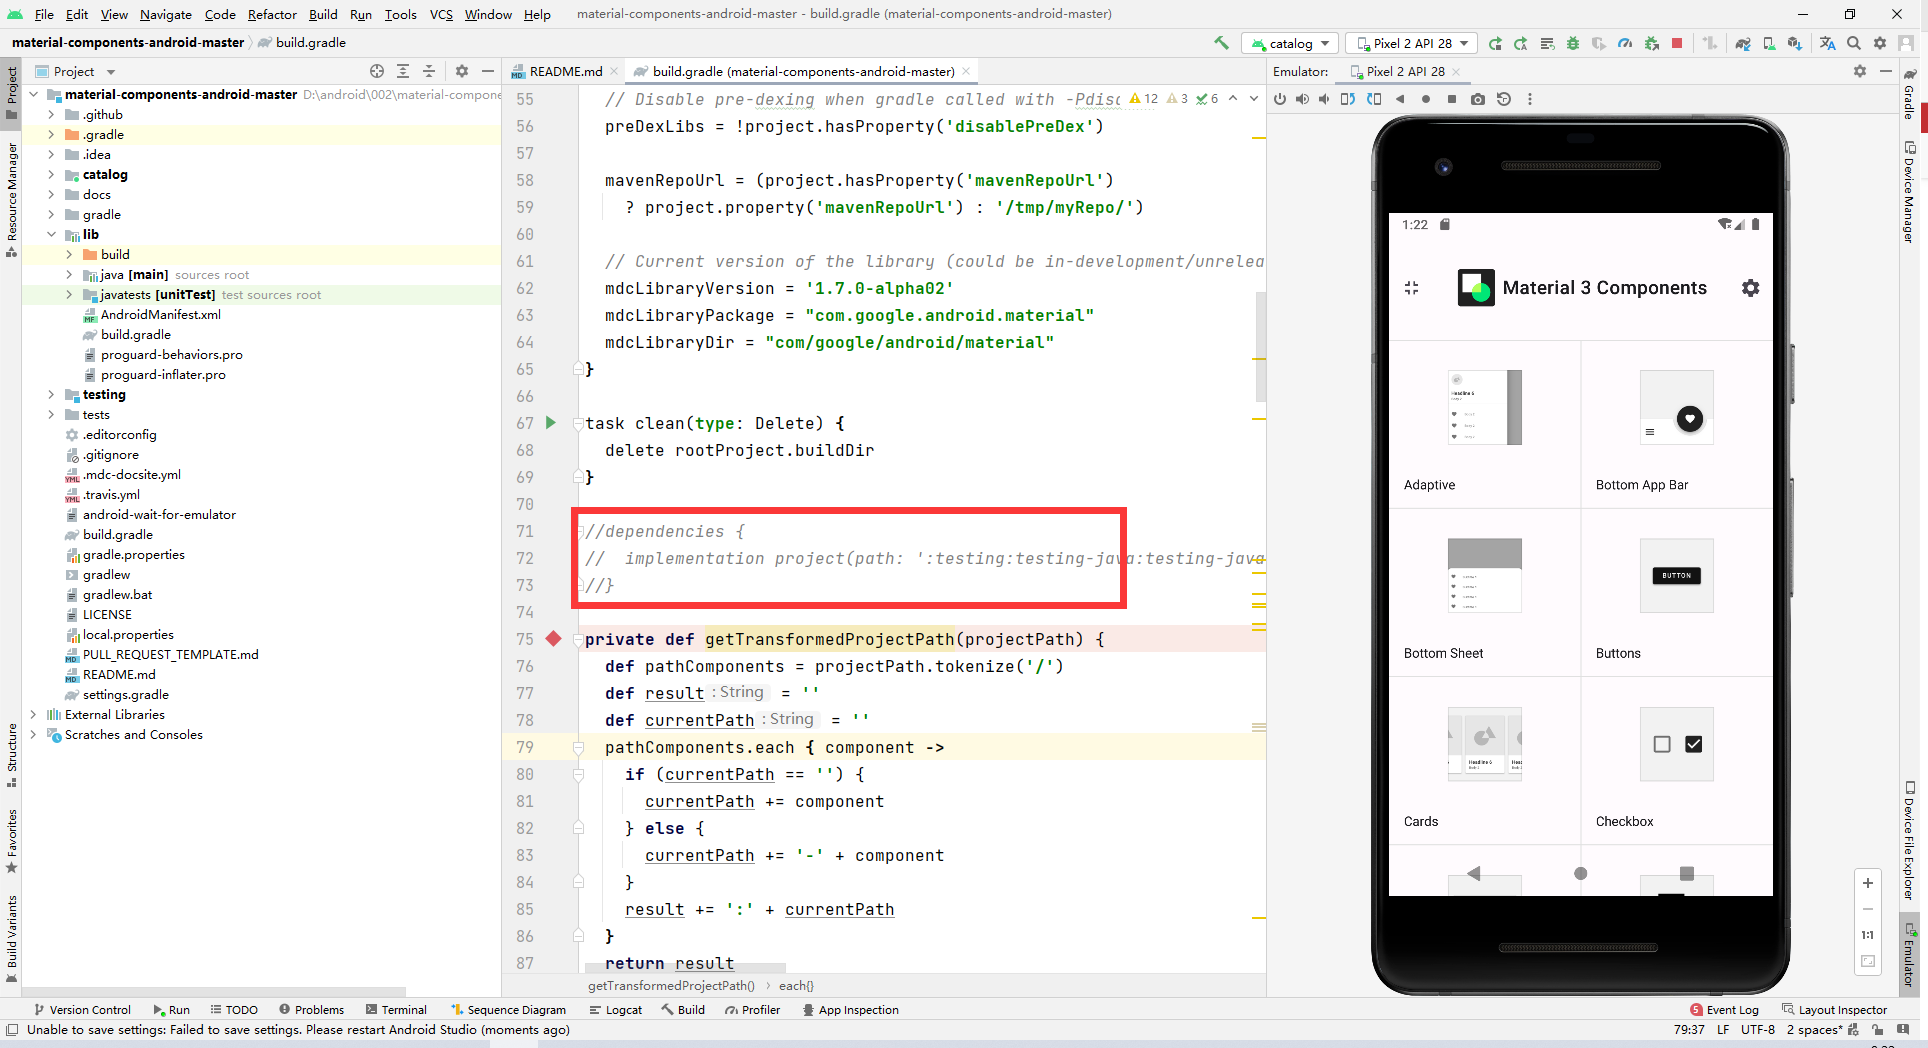Toggle the Device File Explorer side tab

(x=1909, y=840)
